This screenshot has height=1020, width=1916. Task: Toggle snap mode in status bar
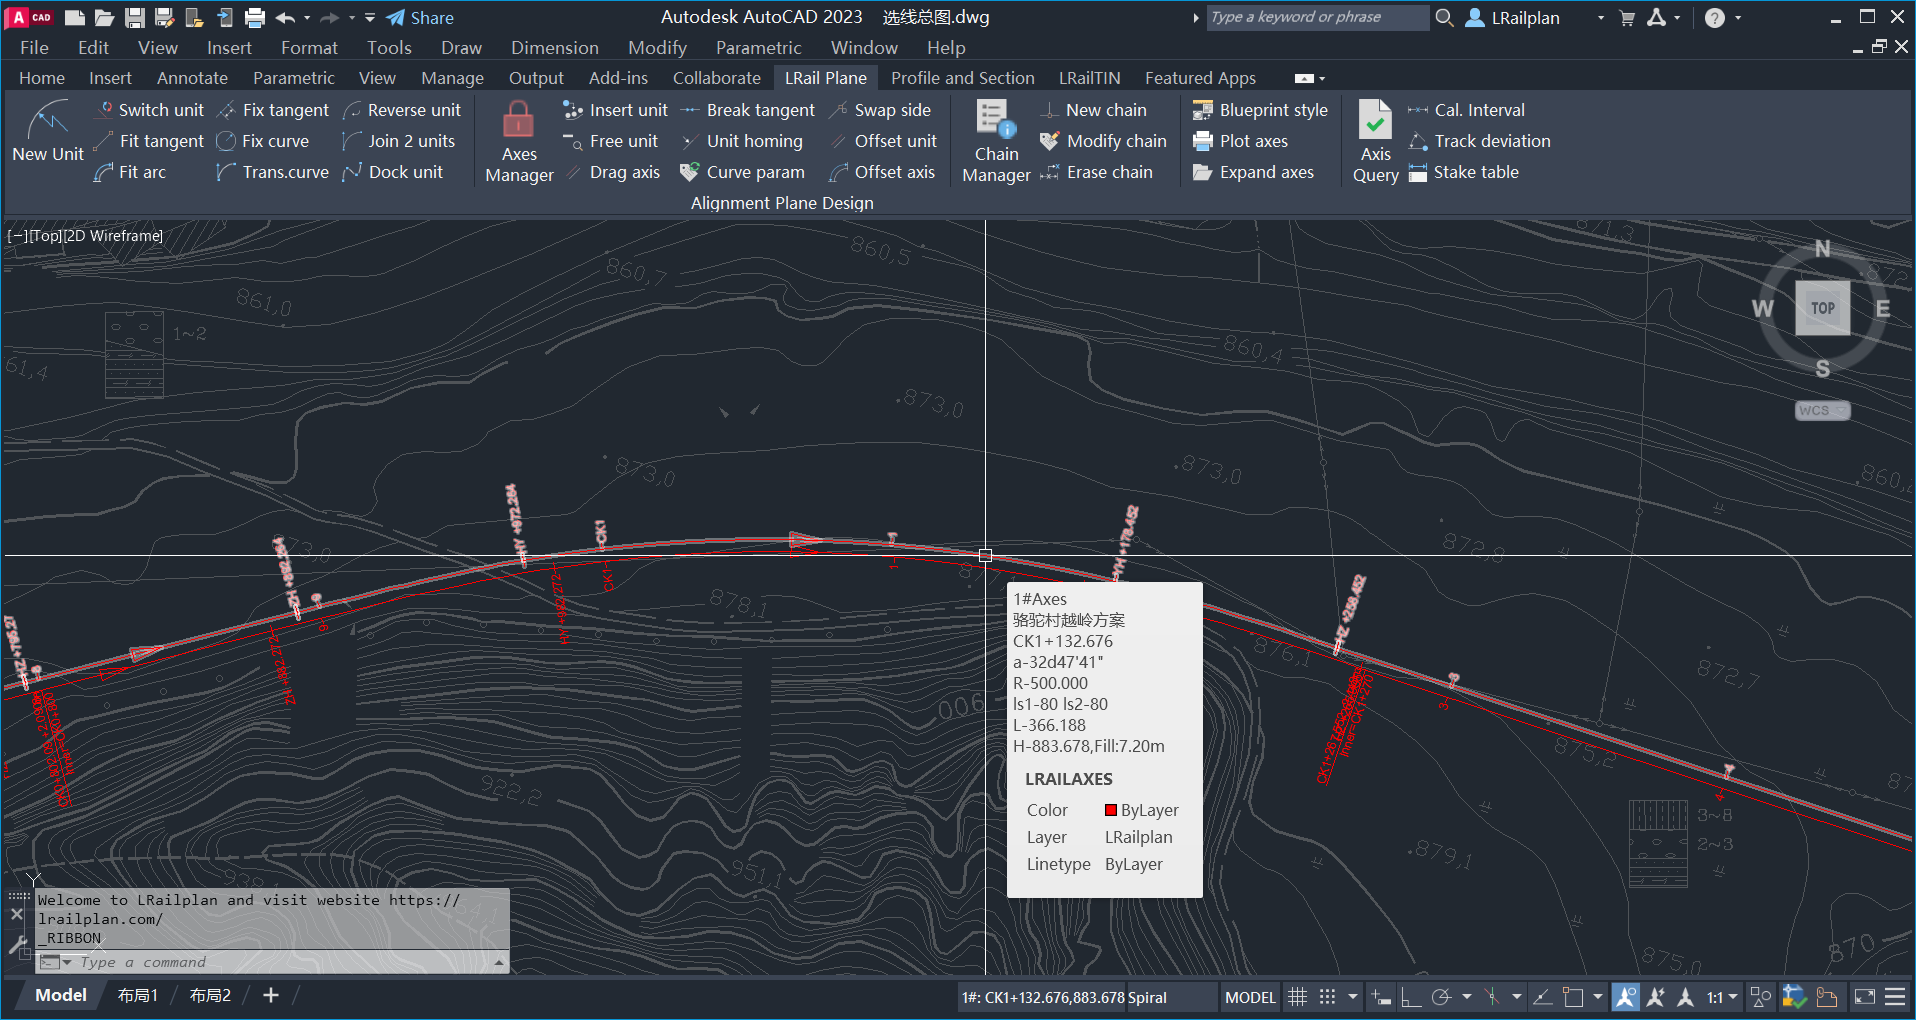[1327, 997]
